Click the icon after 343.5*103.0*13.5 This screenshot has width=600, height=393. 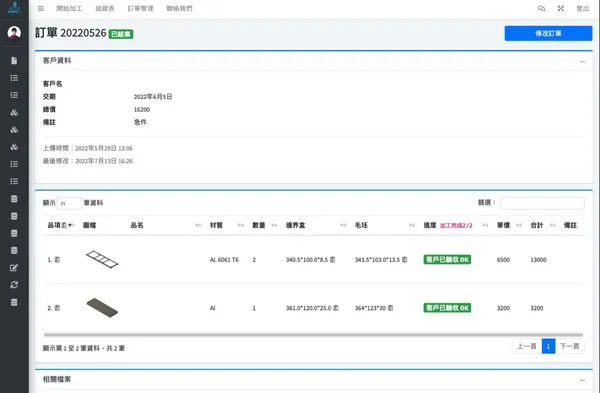point(404,260)
